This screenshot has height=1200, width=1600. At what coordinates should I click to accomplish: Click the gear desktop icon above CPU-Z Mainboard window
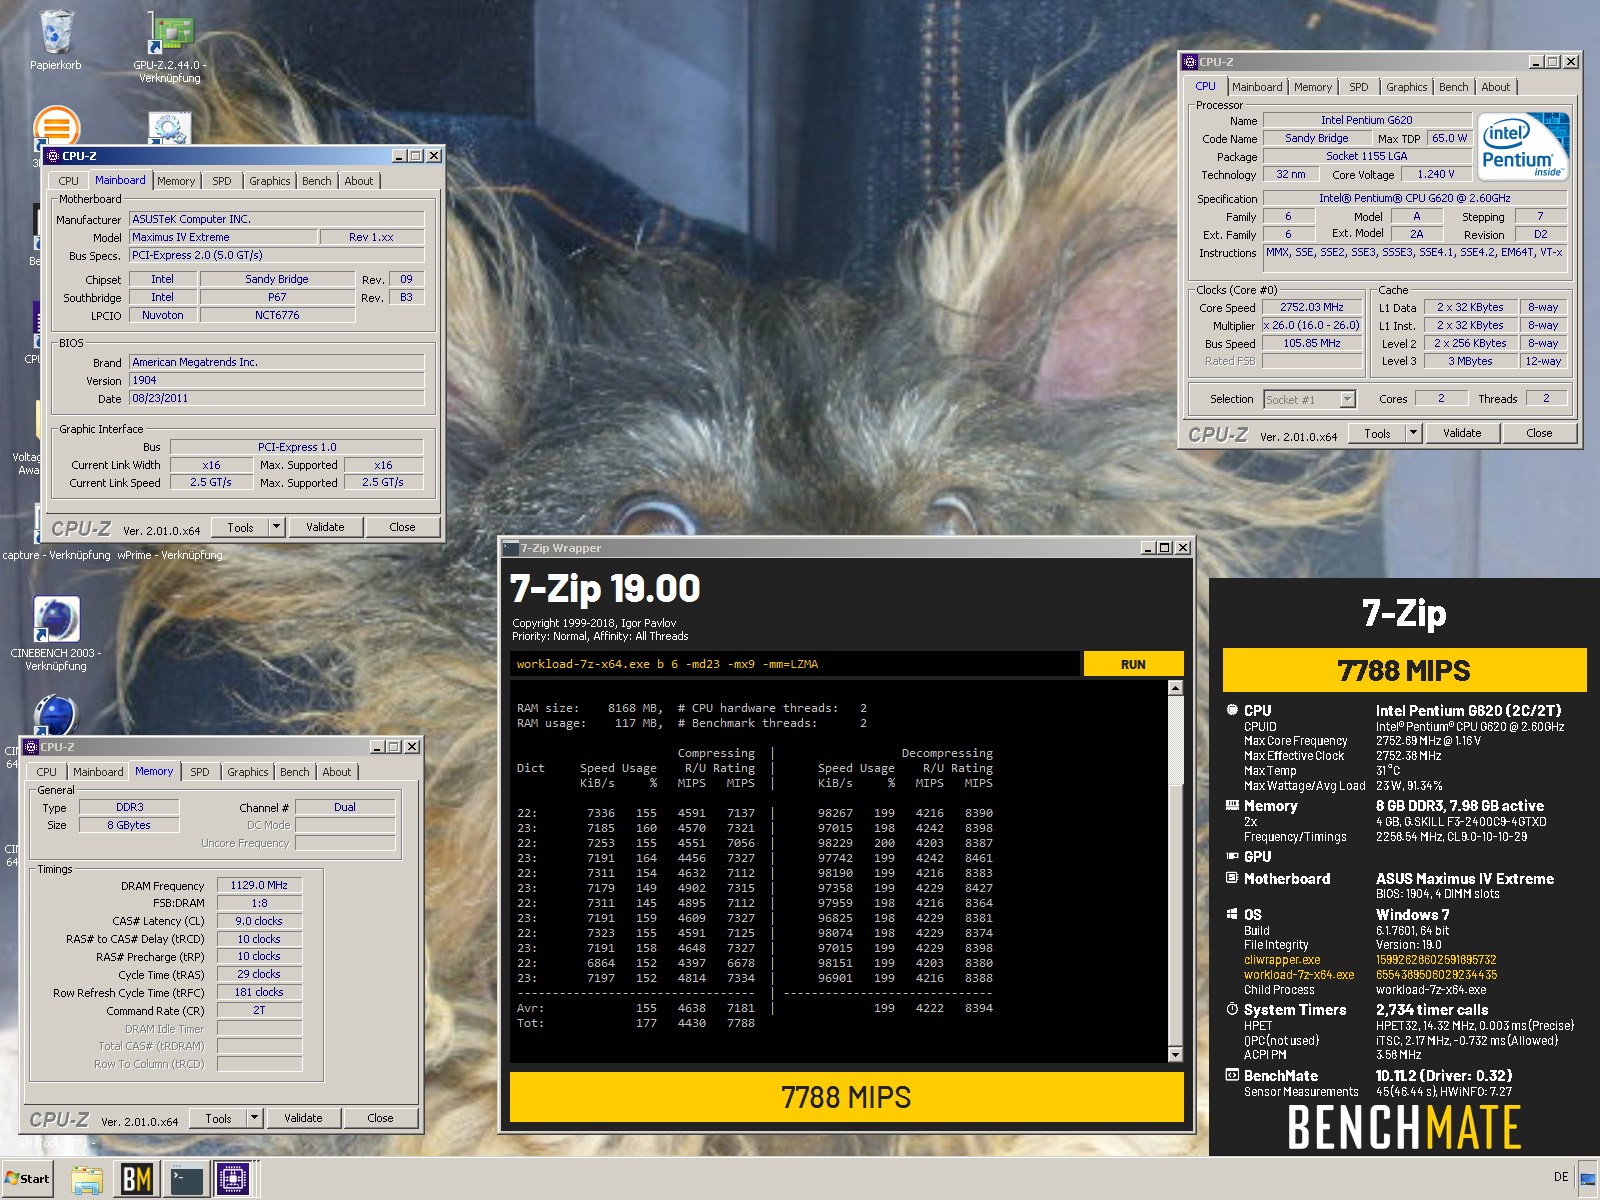[170, 128]
